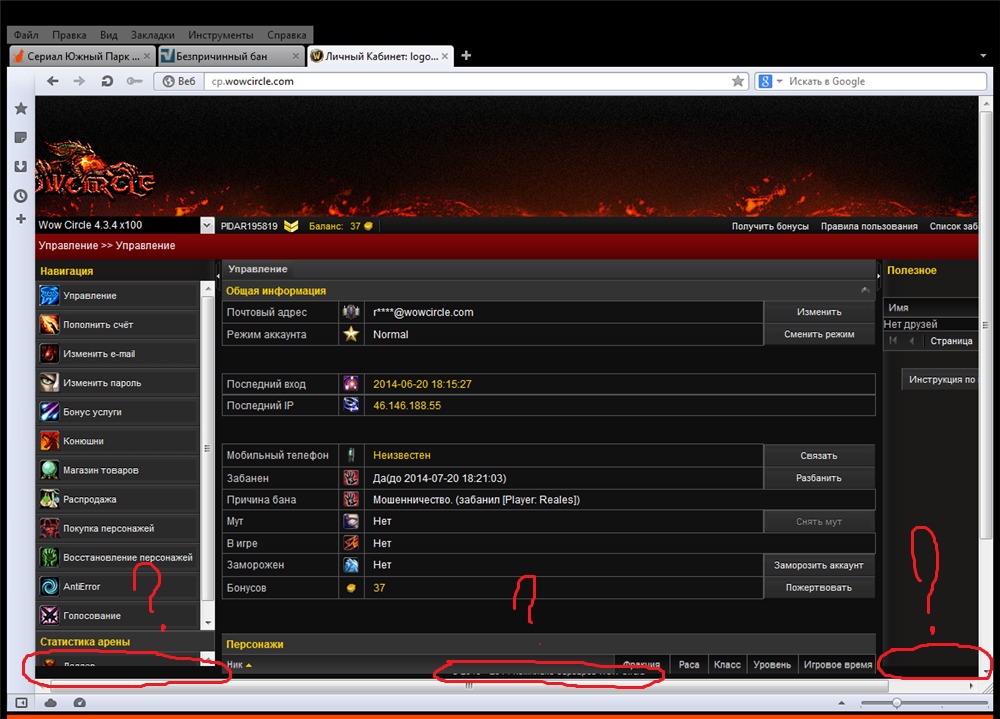Click the Инструкция по button

click(941, 380)
